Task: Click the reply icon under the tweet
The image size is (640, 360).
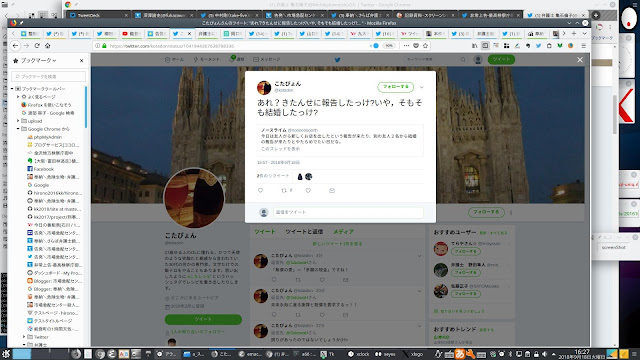Action: [x=260, y=190]
